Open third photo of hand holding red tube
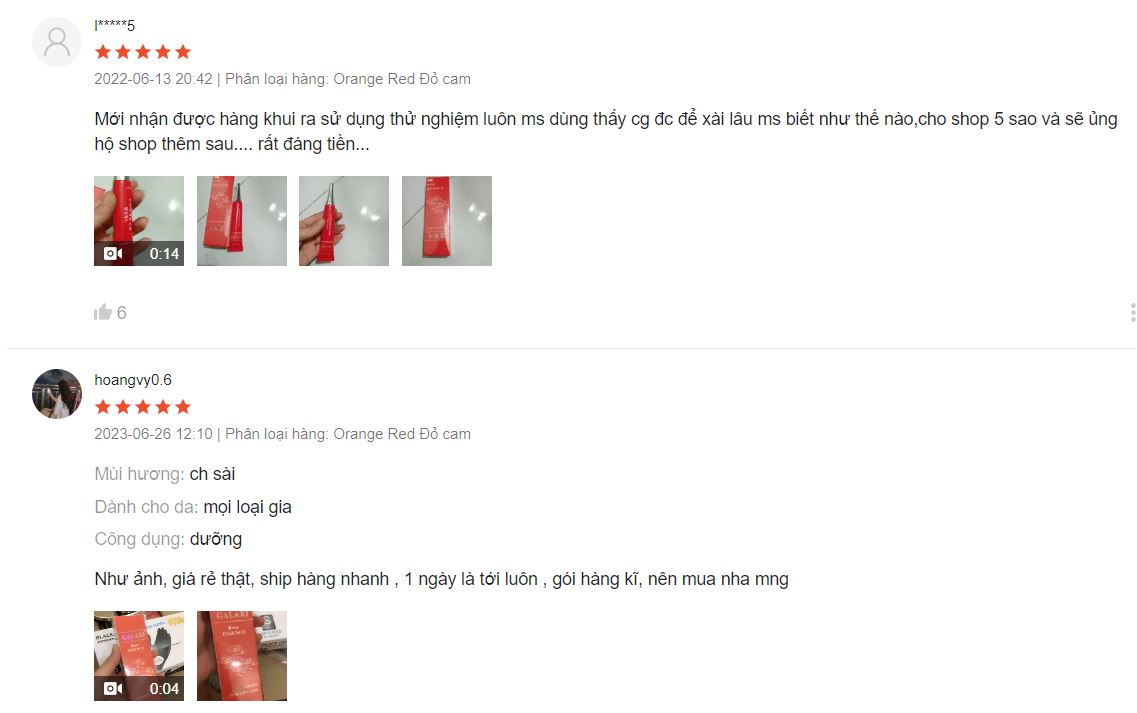1137x713 pixels. [x=344, y=221]
